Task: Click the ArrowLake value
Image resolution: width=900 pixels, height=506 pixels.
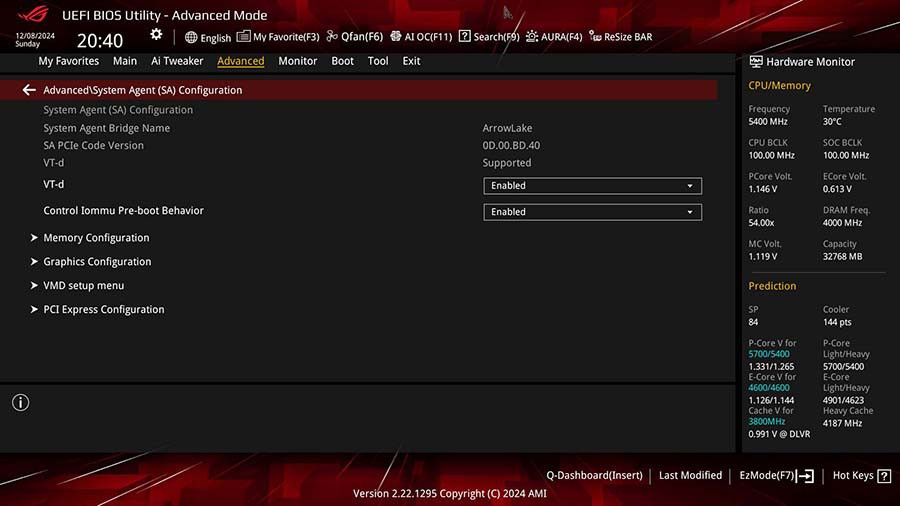Action: coord(507,128)
